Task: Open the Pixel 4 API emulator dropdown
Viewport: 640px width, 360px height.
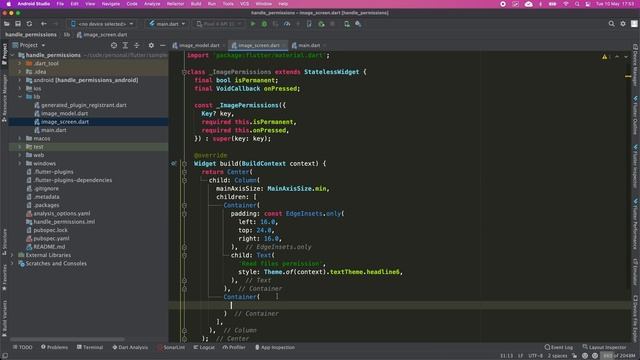Action: tap(219, 24)
